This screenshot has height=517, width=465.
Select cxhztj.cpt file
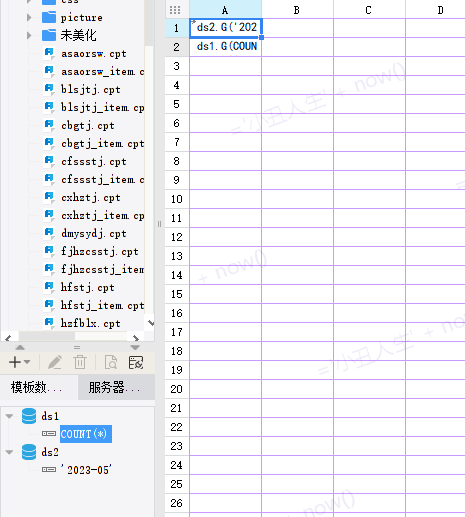point(91,197)
